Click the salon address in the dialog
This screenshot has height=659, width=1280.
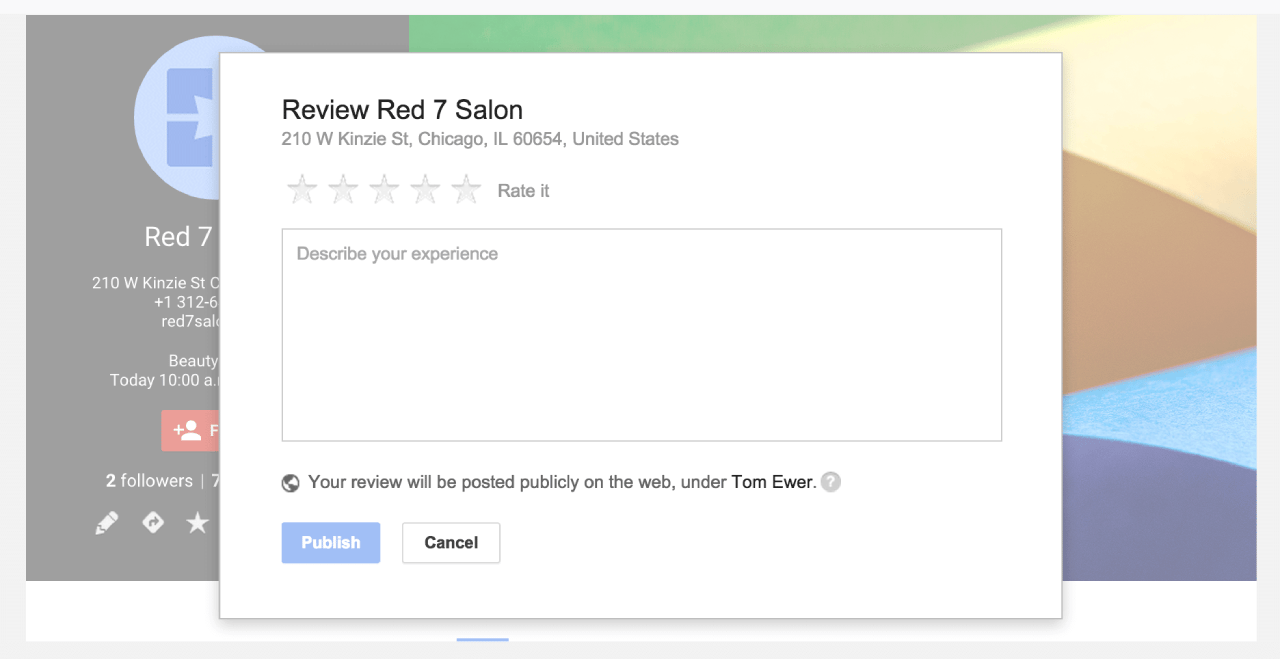(x=480, y=139)
